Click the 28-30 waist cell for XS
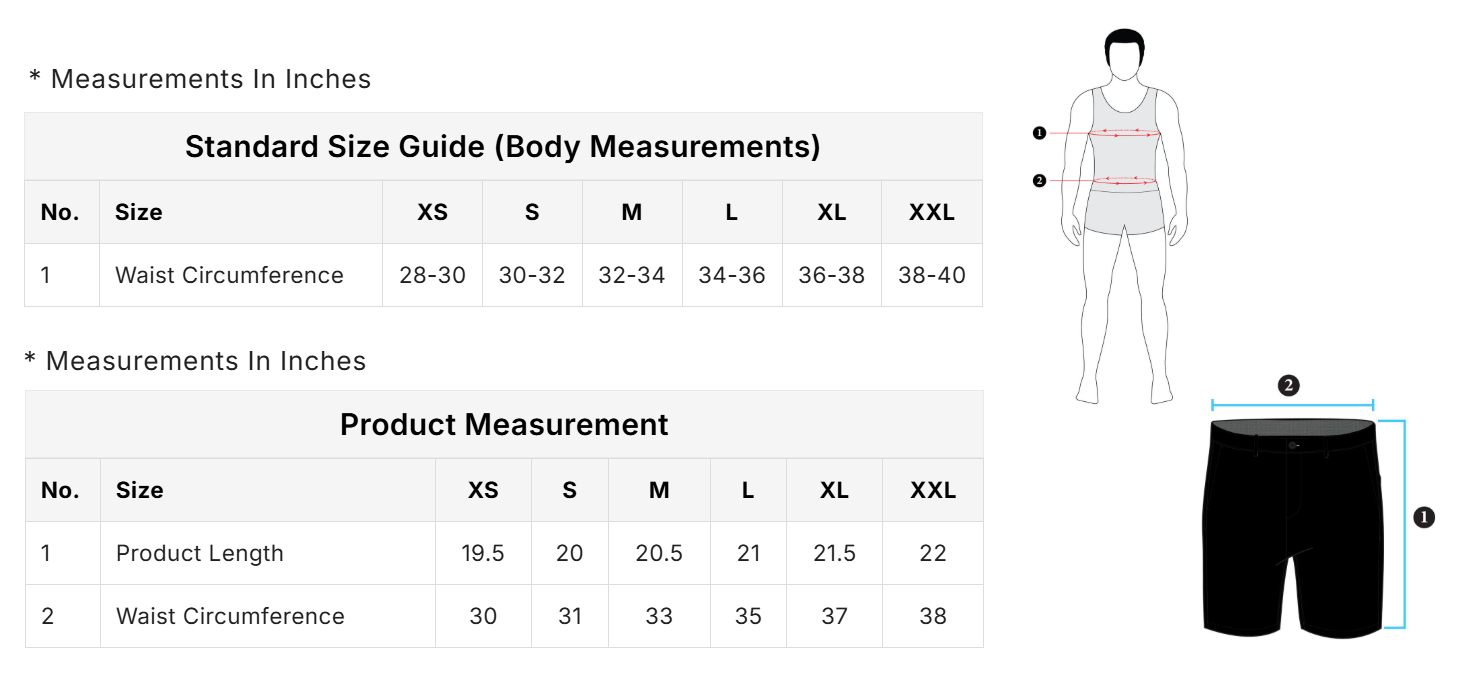The height and width of the screenshot is (691, 1461). [x=432, y=275]
